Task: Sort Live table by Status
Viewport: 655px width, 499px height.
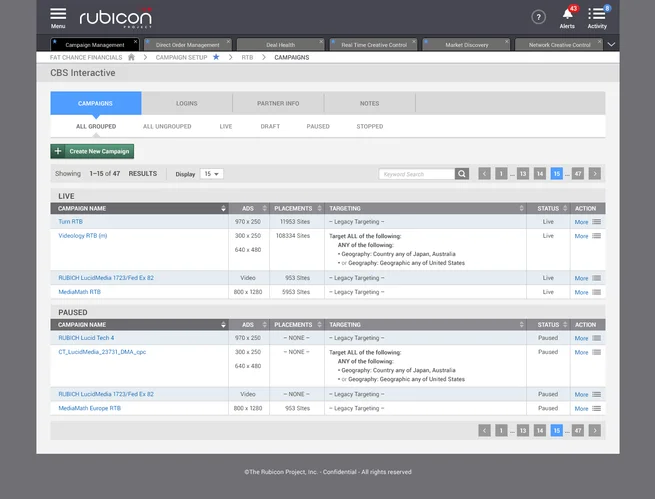Action: [565, 208]
